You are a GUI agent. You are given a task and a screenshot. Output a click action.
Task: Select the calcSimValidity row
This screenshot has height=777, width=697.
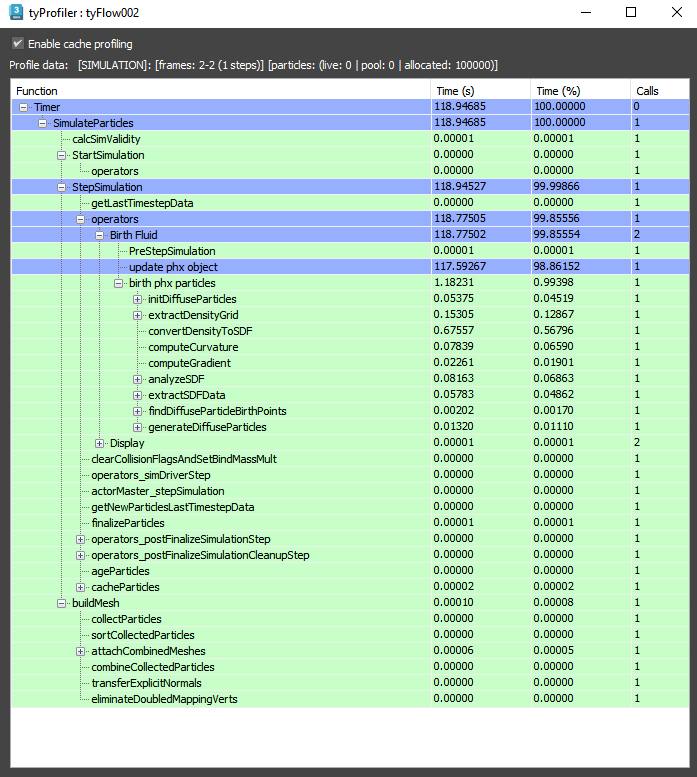(350, 139)
